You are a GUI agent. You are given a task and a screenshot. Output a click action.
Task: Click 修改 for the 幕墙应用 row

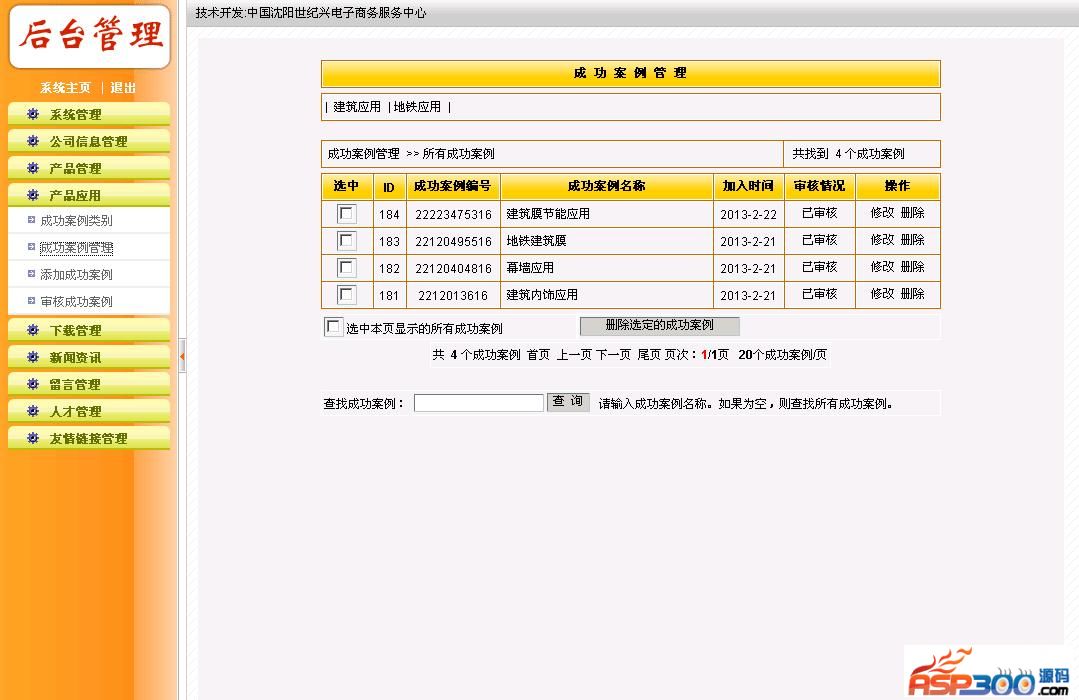pos(882,267)
